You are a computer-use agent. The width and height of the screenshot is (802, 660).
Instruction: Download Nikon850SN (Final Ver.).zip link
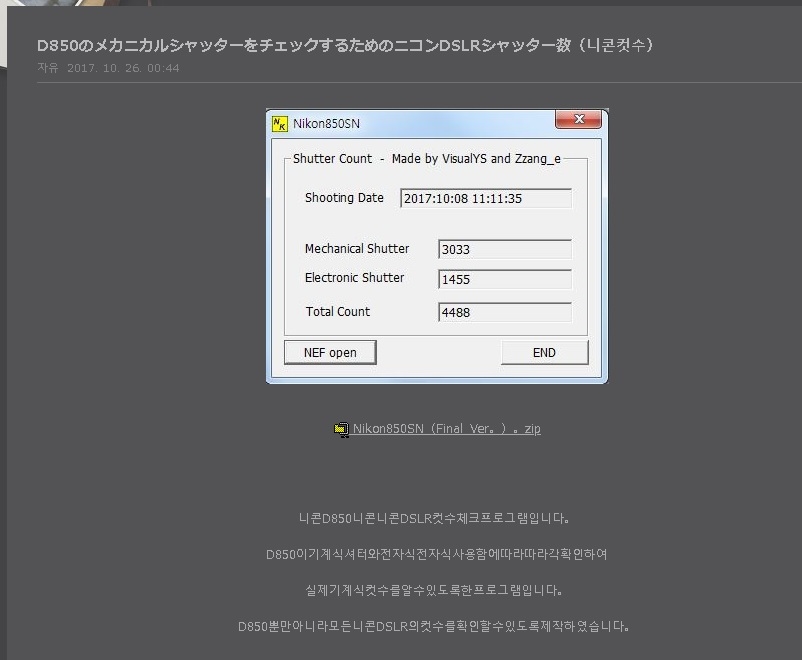(447, 429)
